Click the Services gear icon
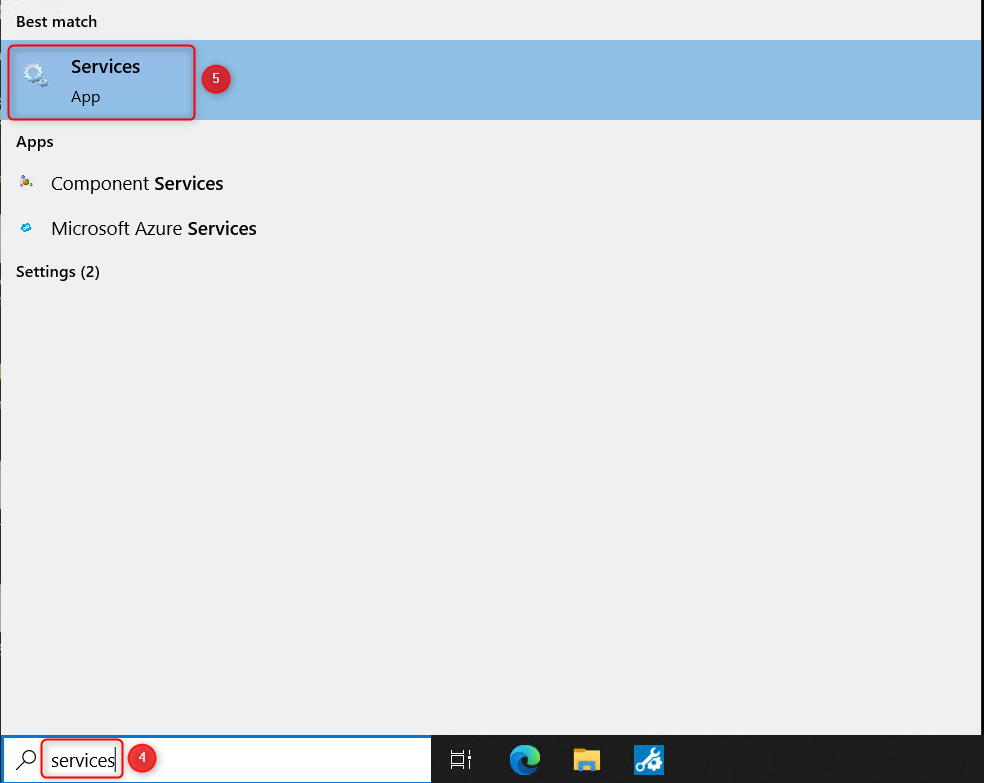 coord(36,75)
